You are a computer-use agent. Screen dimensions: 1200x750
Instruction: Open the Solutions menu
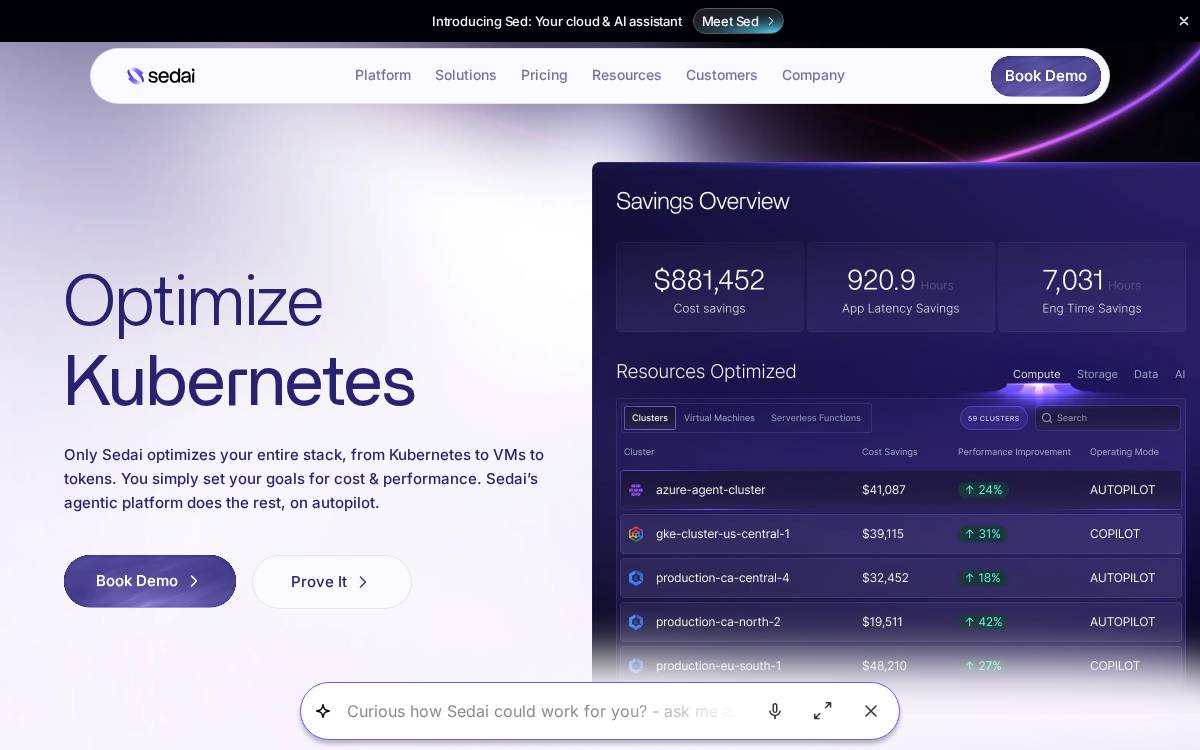[x=466, y=75]
